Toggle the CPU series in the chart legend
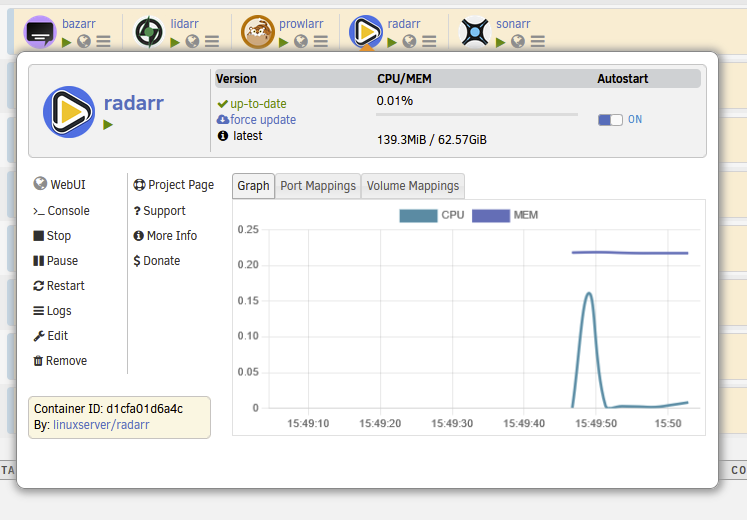The height and width of the screenshot is (520, 747). pyautogui.click(x=432, y=215)
